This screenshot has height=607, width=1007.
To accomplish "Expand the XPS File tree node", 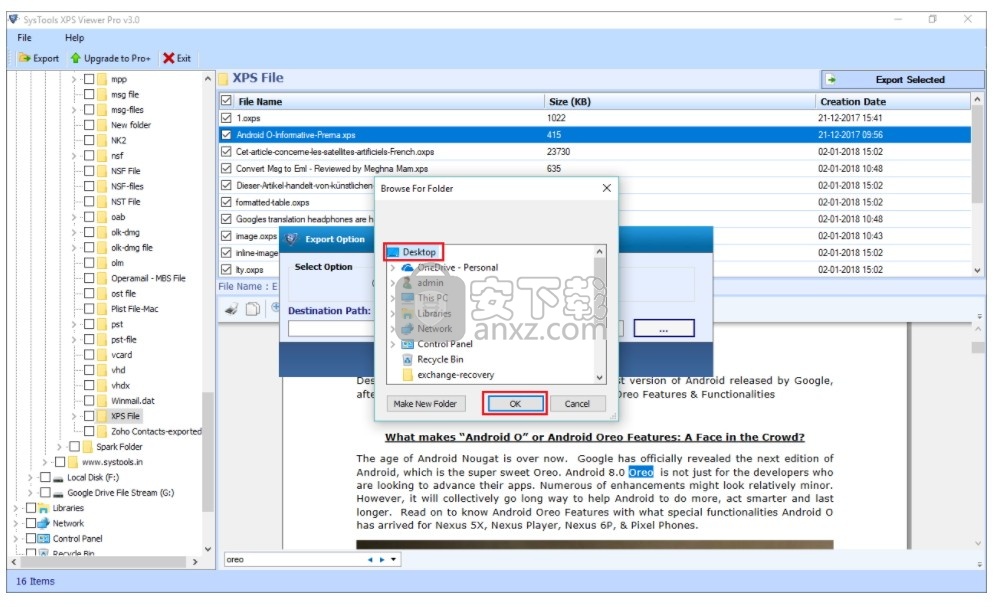I will click(74, 417).
